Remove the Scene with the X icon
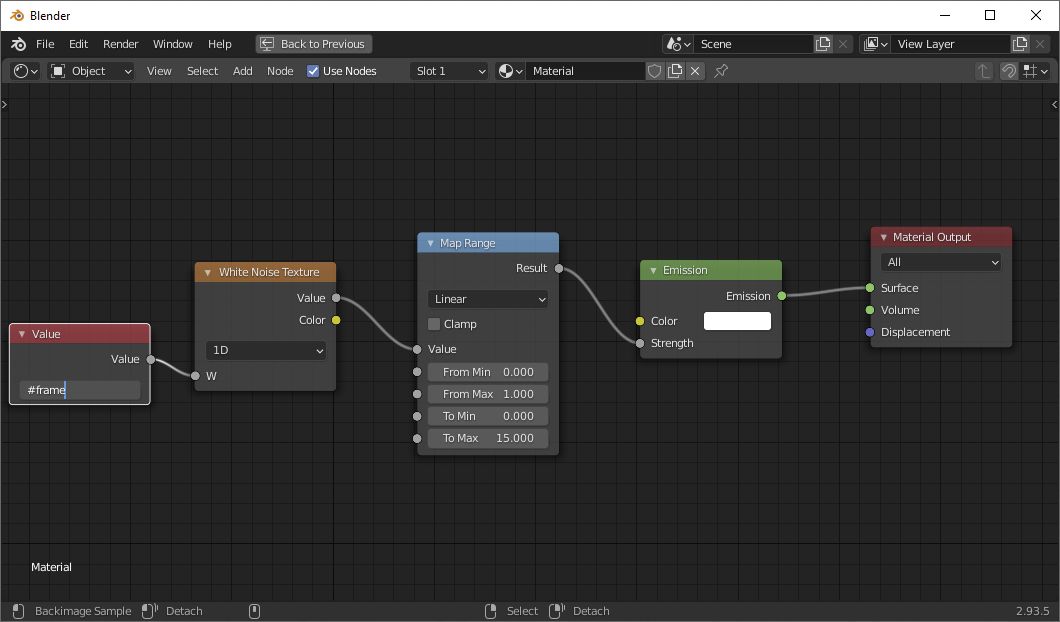 coord(843,44)
